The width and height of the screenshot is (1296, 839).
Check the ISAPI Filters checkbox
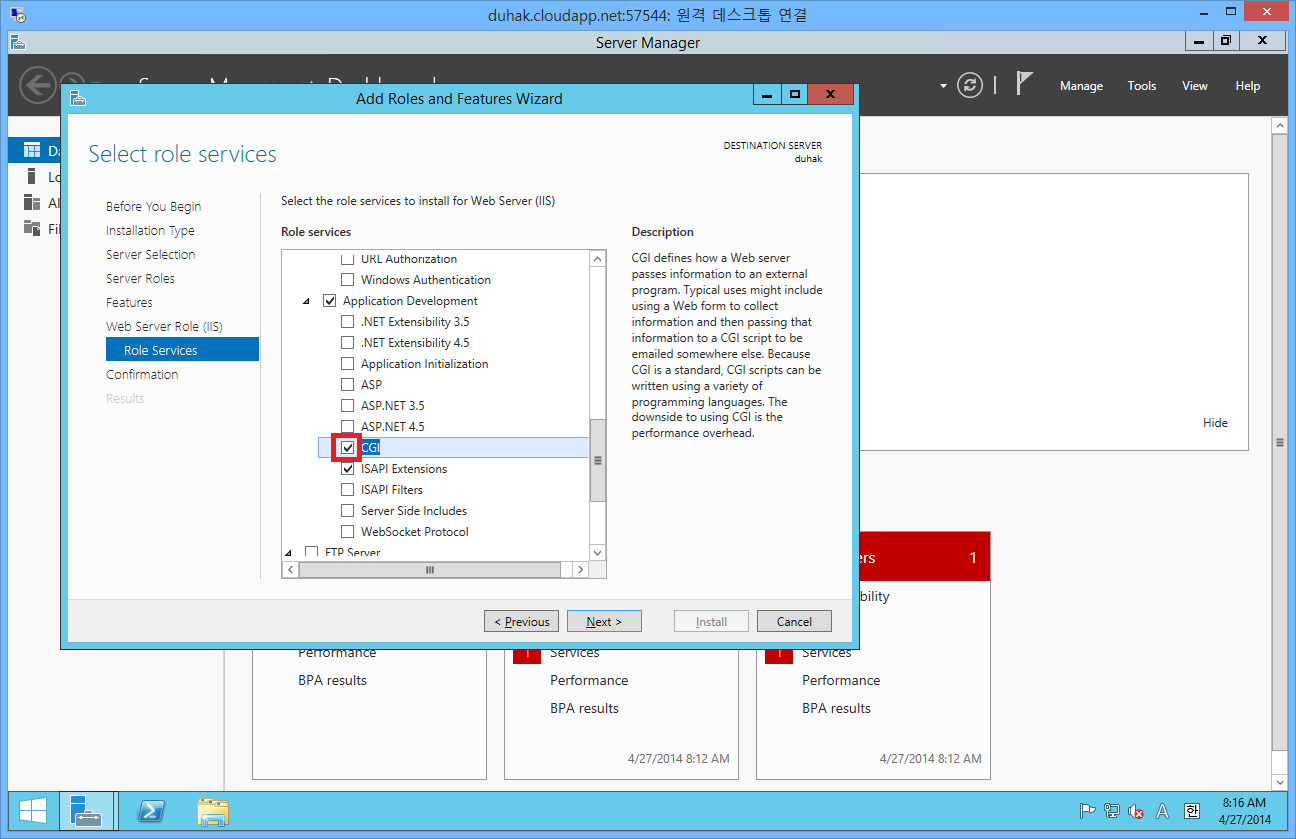coord(347,490)
